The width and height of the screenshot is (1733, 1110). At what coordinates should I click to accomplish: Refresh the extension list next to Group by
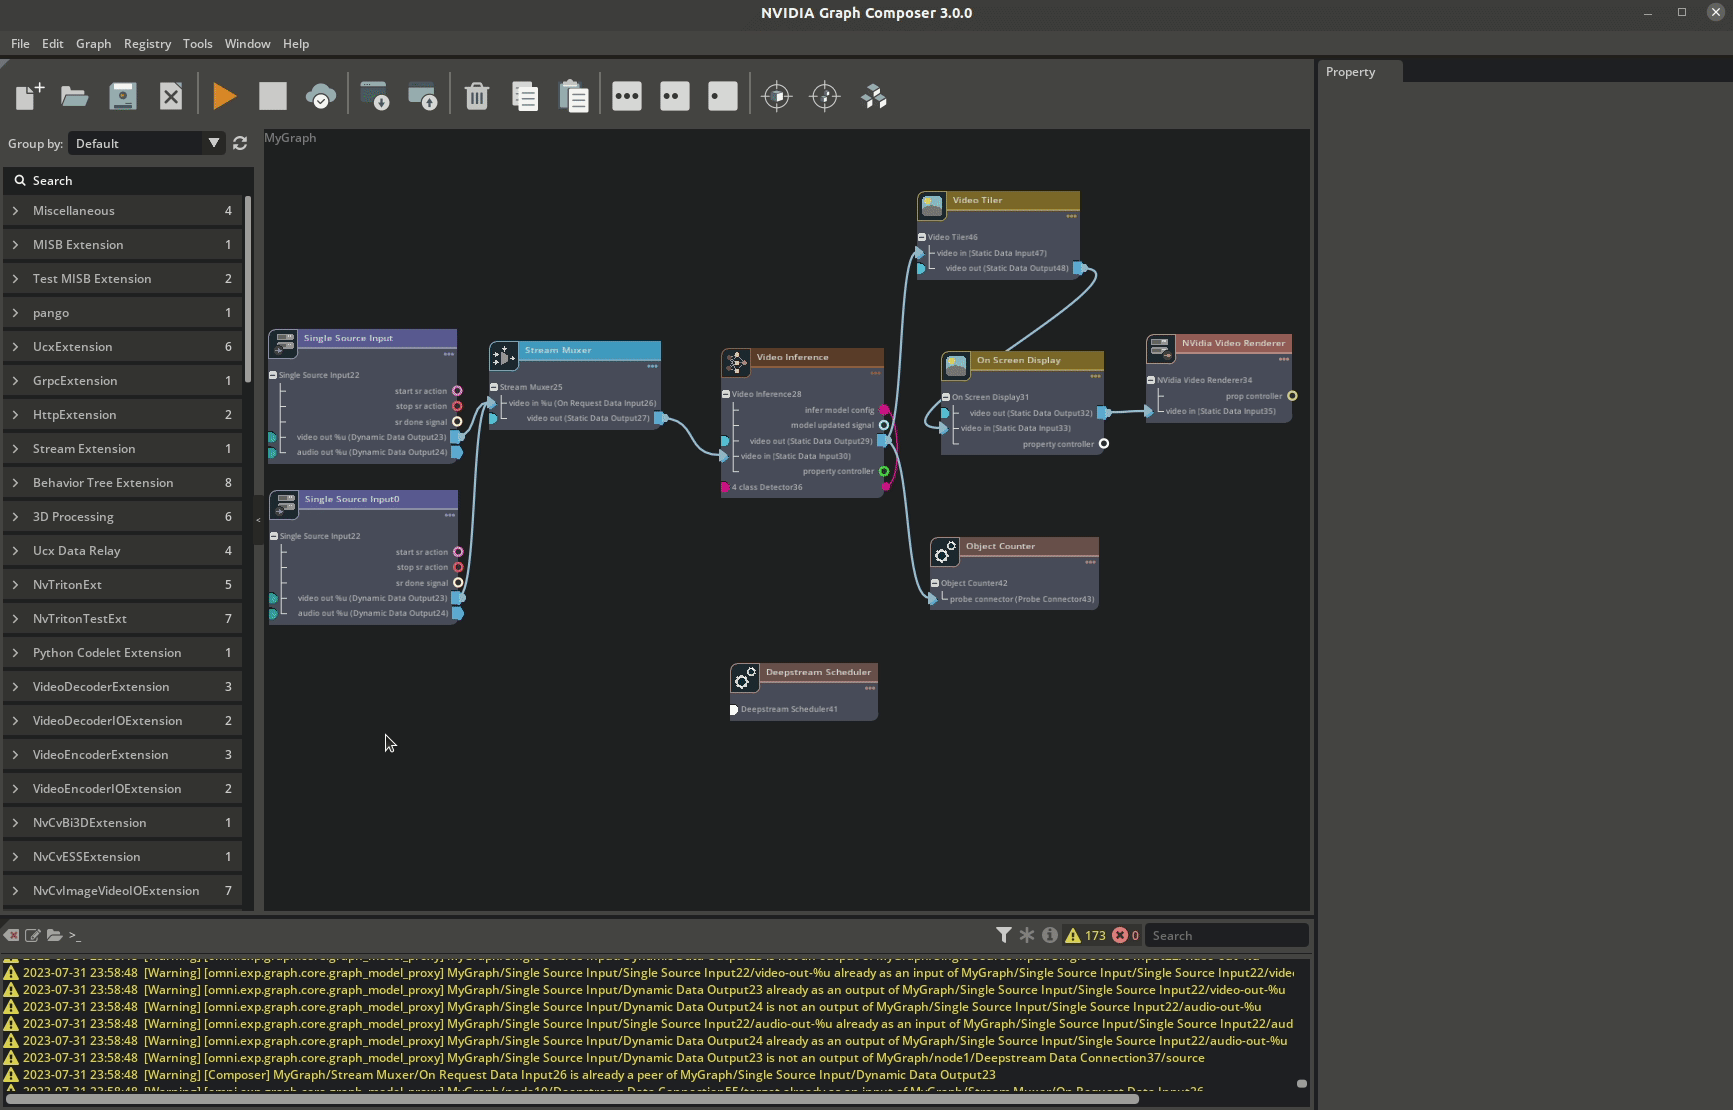tap(240, 143)
